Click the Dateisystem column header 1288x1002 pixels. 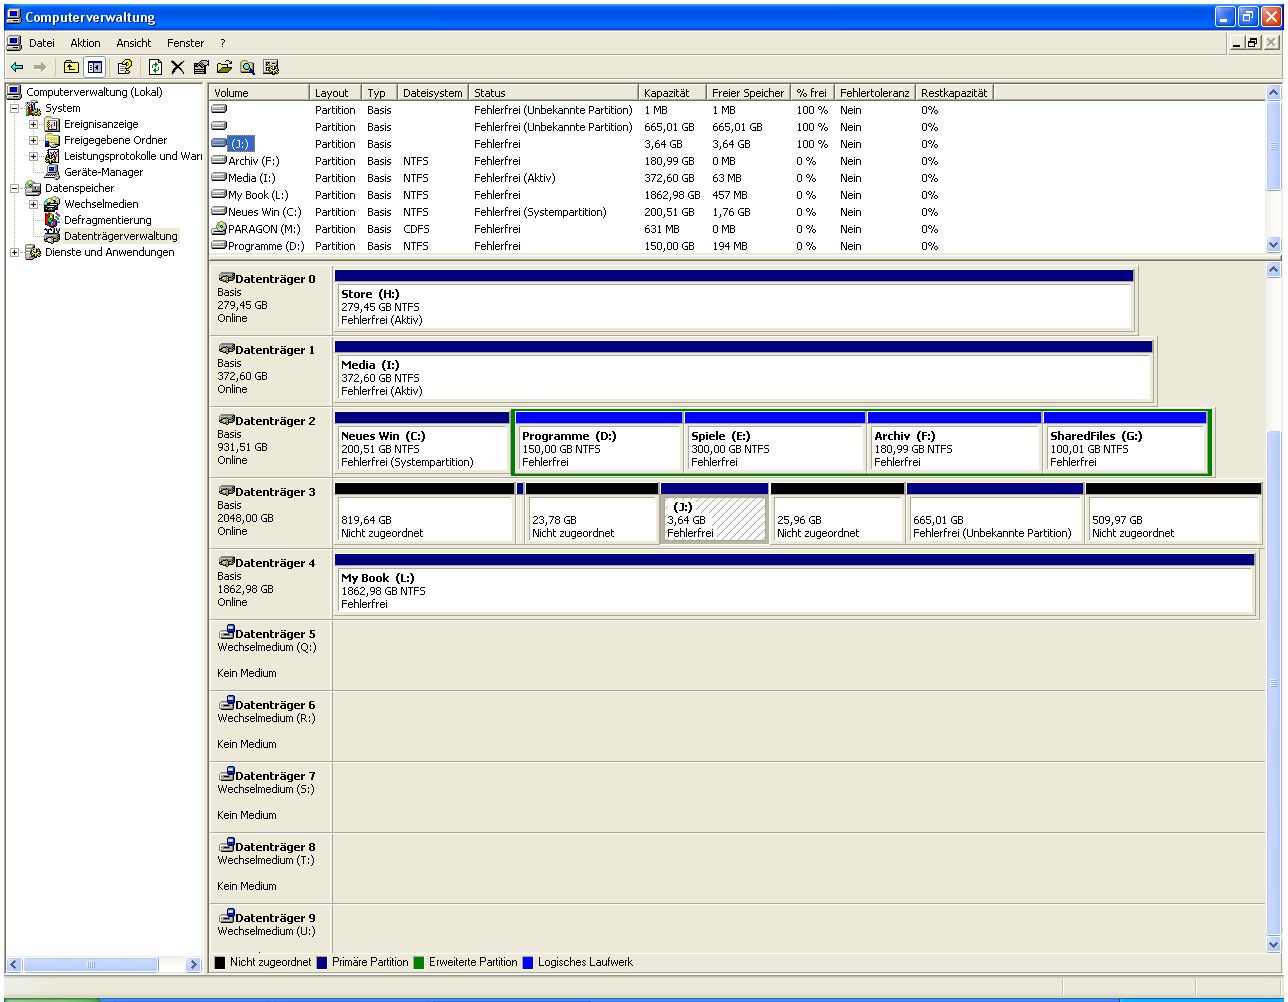point(432,93)
